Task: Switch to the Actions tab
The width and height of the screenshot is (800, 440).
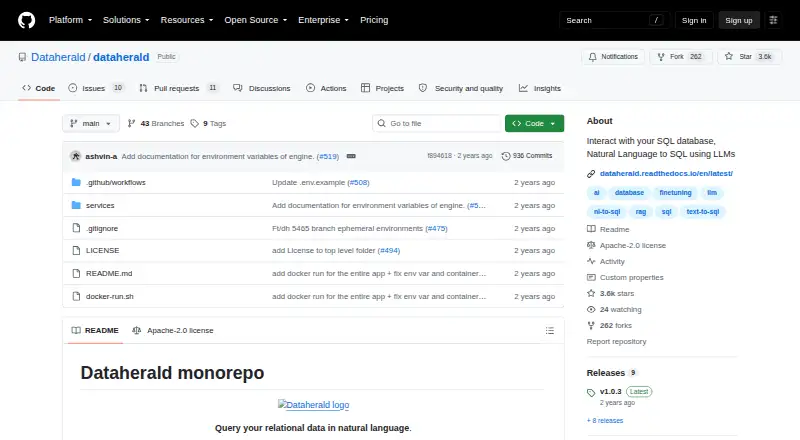Action: tap(326, 88)
